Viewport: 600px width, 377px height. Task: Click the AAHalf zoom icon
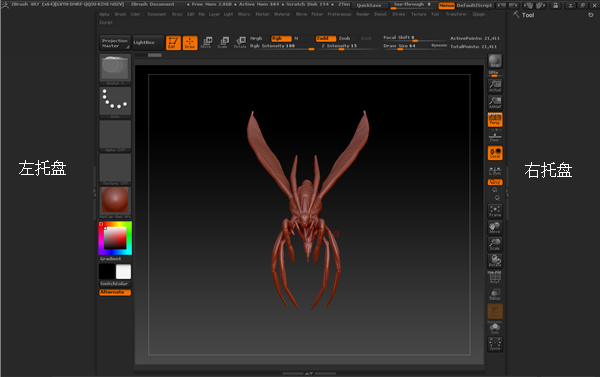[x=495, y=103]
